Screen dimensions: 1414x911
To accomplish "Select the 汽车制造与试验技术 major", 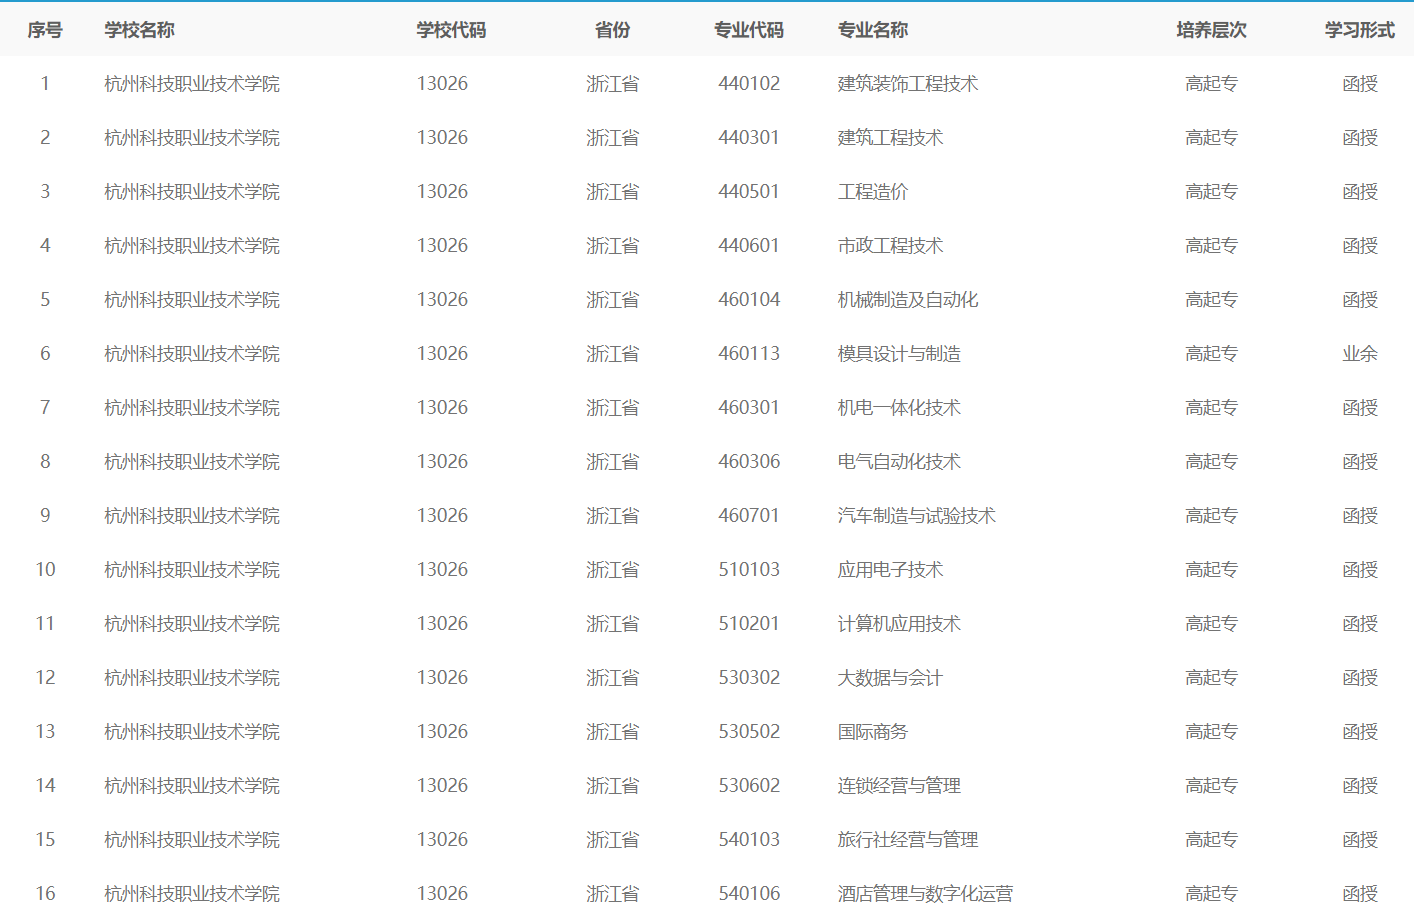I will tap(916, 516).
